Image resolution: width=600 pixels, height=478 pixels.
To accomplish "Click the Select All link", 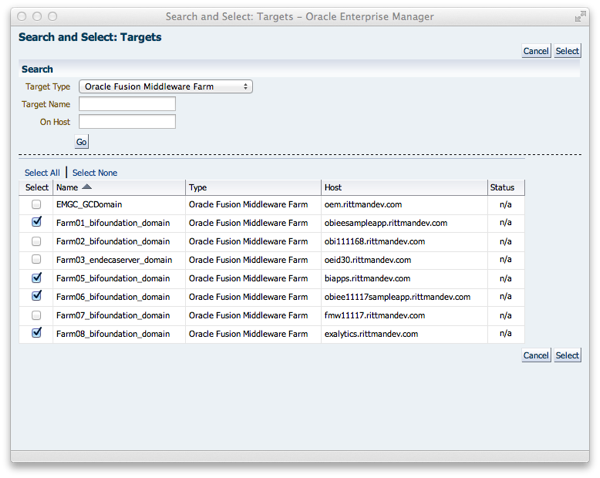I will [x=42, y=173].
